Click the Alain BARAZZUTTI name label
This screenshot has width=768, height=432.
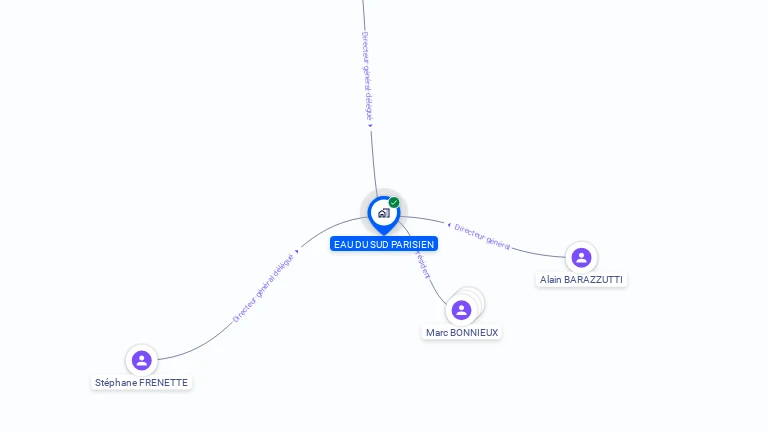point(581,280)
